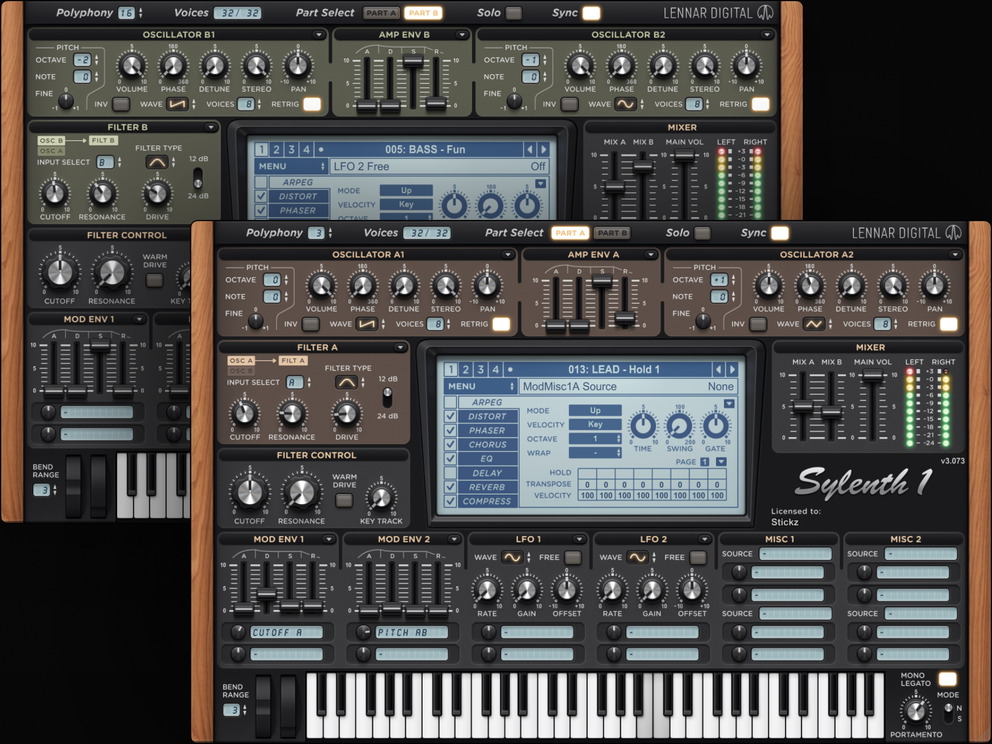Uncheck the REVERB effect checkbox
The image size is (992, 744).
450,487
